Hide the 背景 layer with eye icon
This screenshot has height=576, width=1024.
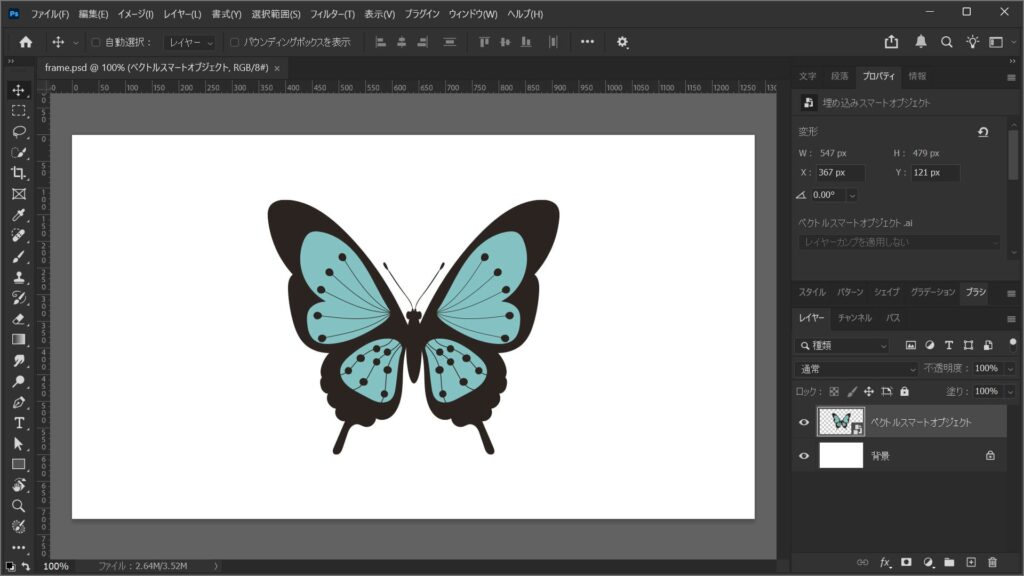pyautogui.click(x=804, y=456)
